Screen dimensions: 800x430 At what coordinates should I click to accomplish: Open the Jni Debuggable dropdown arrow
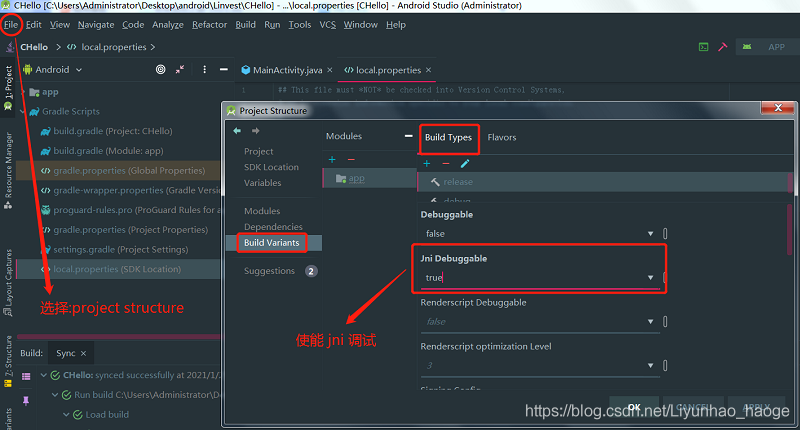click(651, 277)
